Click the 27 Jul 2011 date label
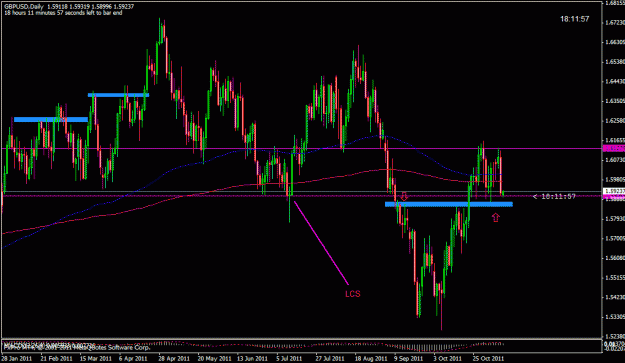The height and width of the screenshot is (363, 625). [x=330, y=358]
